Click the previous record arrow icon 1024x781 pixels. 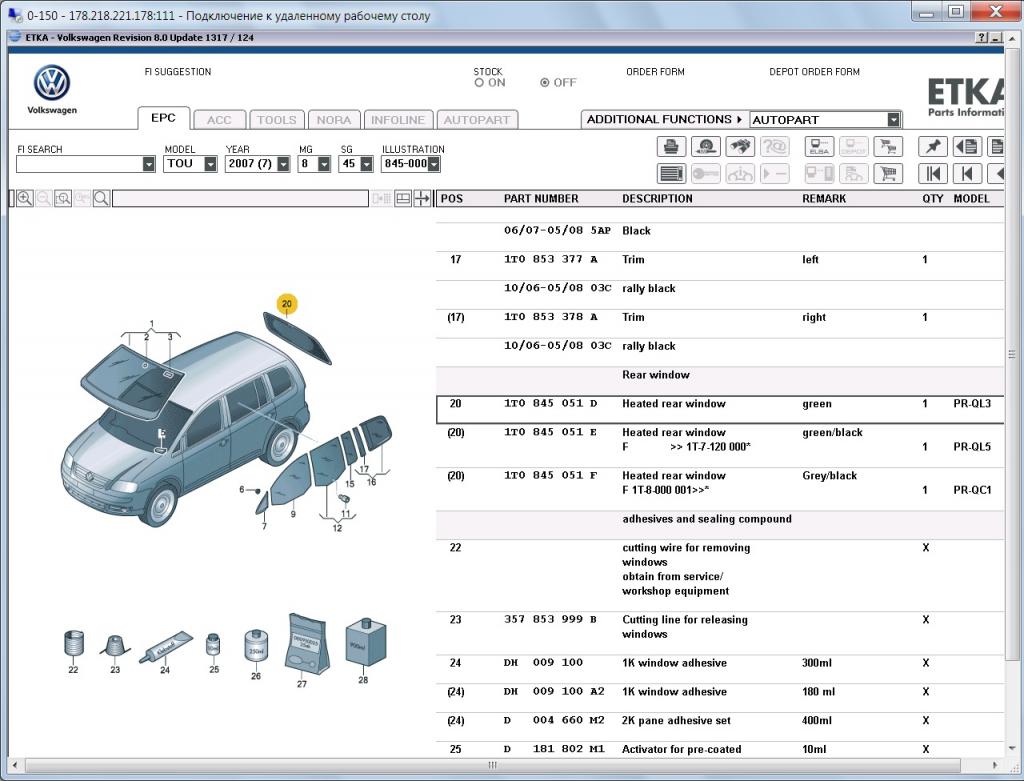[967, 173]
